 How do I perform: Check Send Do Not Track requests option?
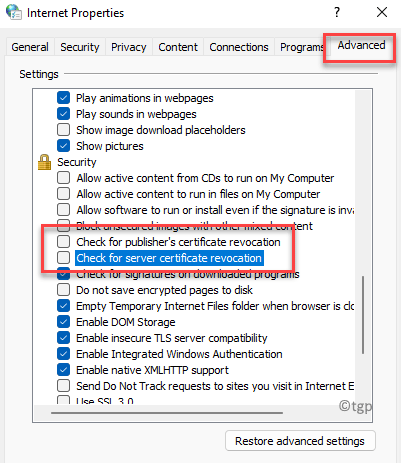tap(63, 386)
